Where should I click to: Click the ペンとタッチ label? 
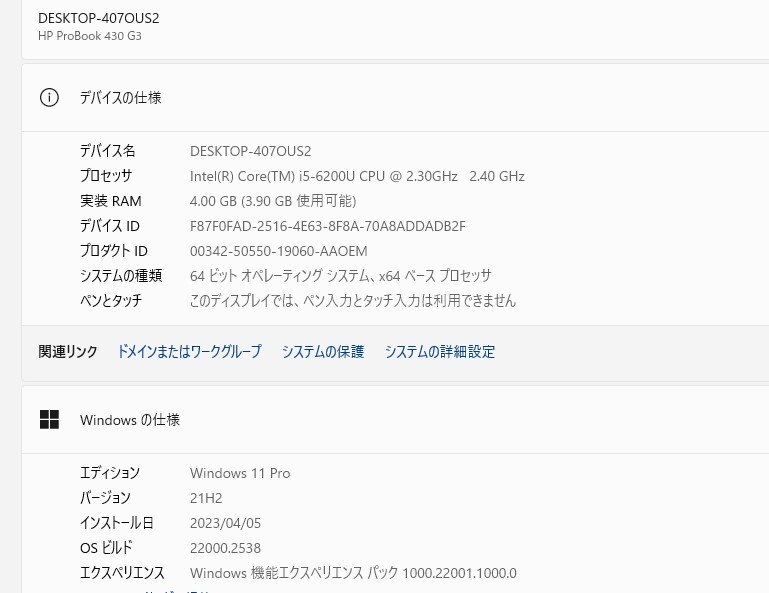pyautogui.click(x=111, y=300)
